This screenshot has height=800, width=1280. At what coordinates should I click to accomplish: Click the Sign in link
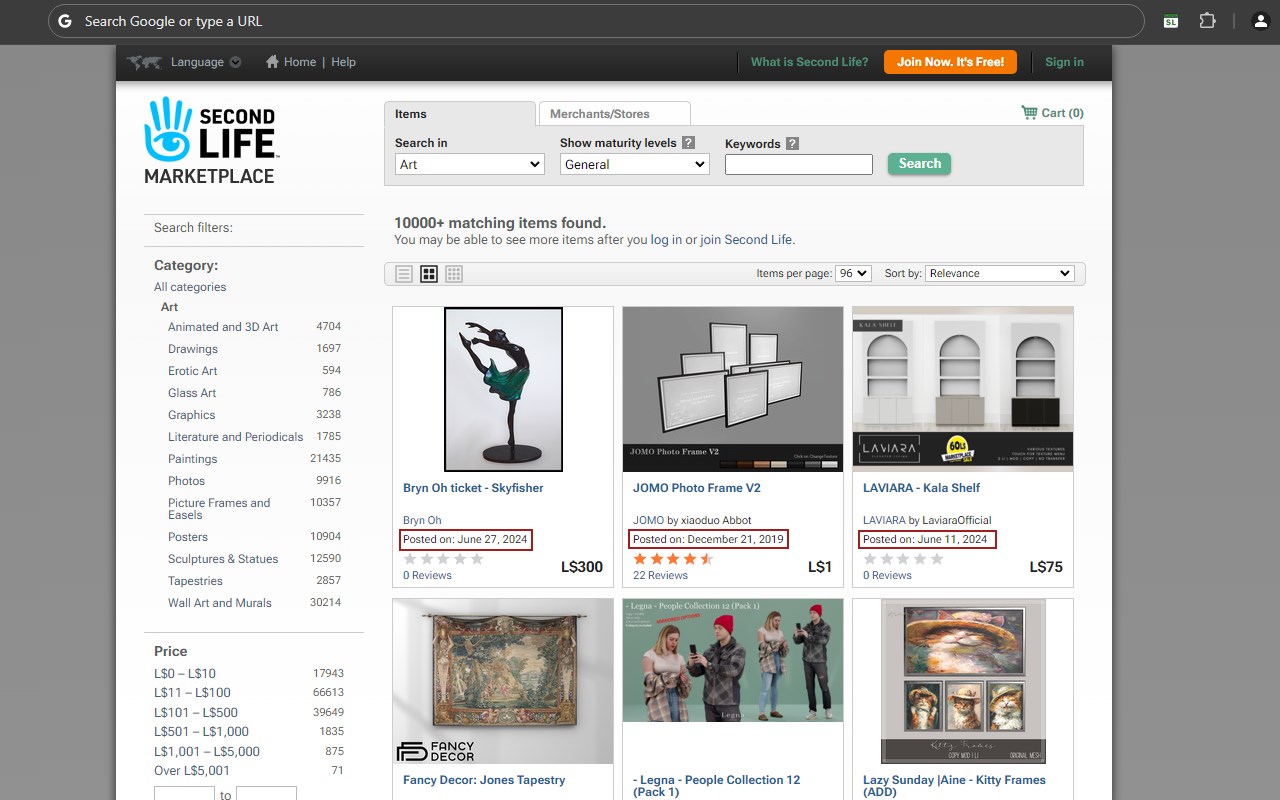1064,62
